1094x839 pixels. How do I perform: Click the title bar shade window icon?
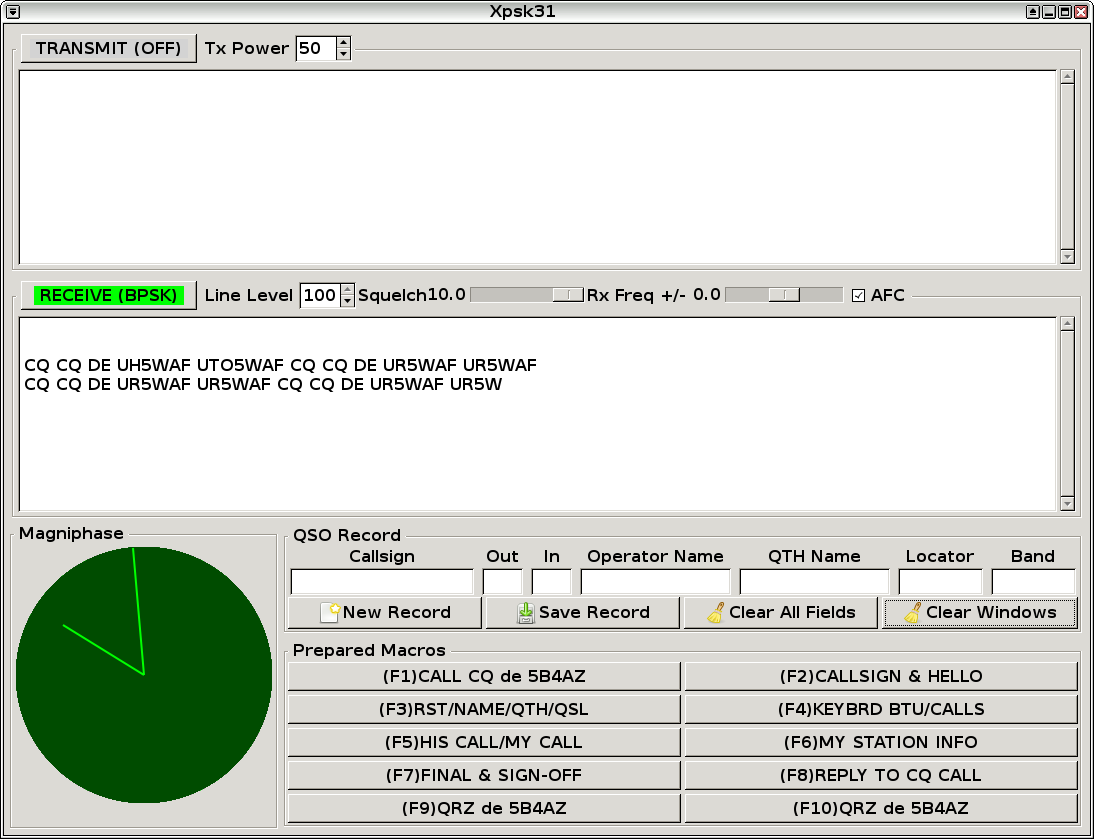(1033, 12)
